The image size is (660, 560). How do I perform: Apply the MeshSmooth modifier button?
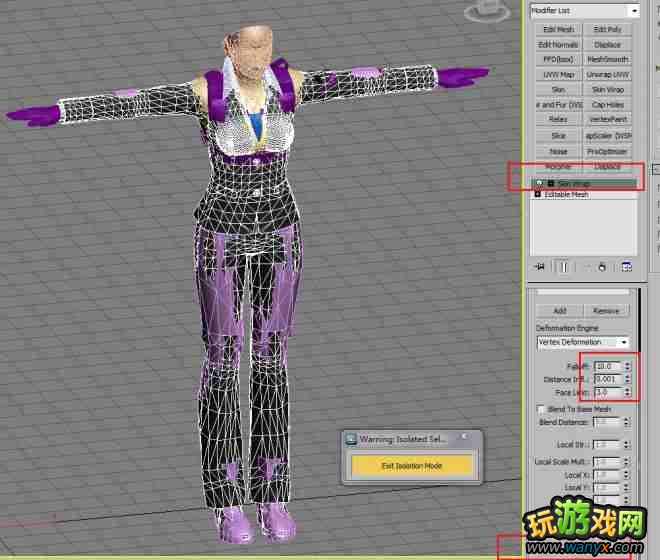pos(607,59)
